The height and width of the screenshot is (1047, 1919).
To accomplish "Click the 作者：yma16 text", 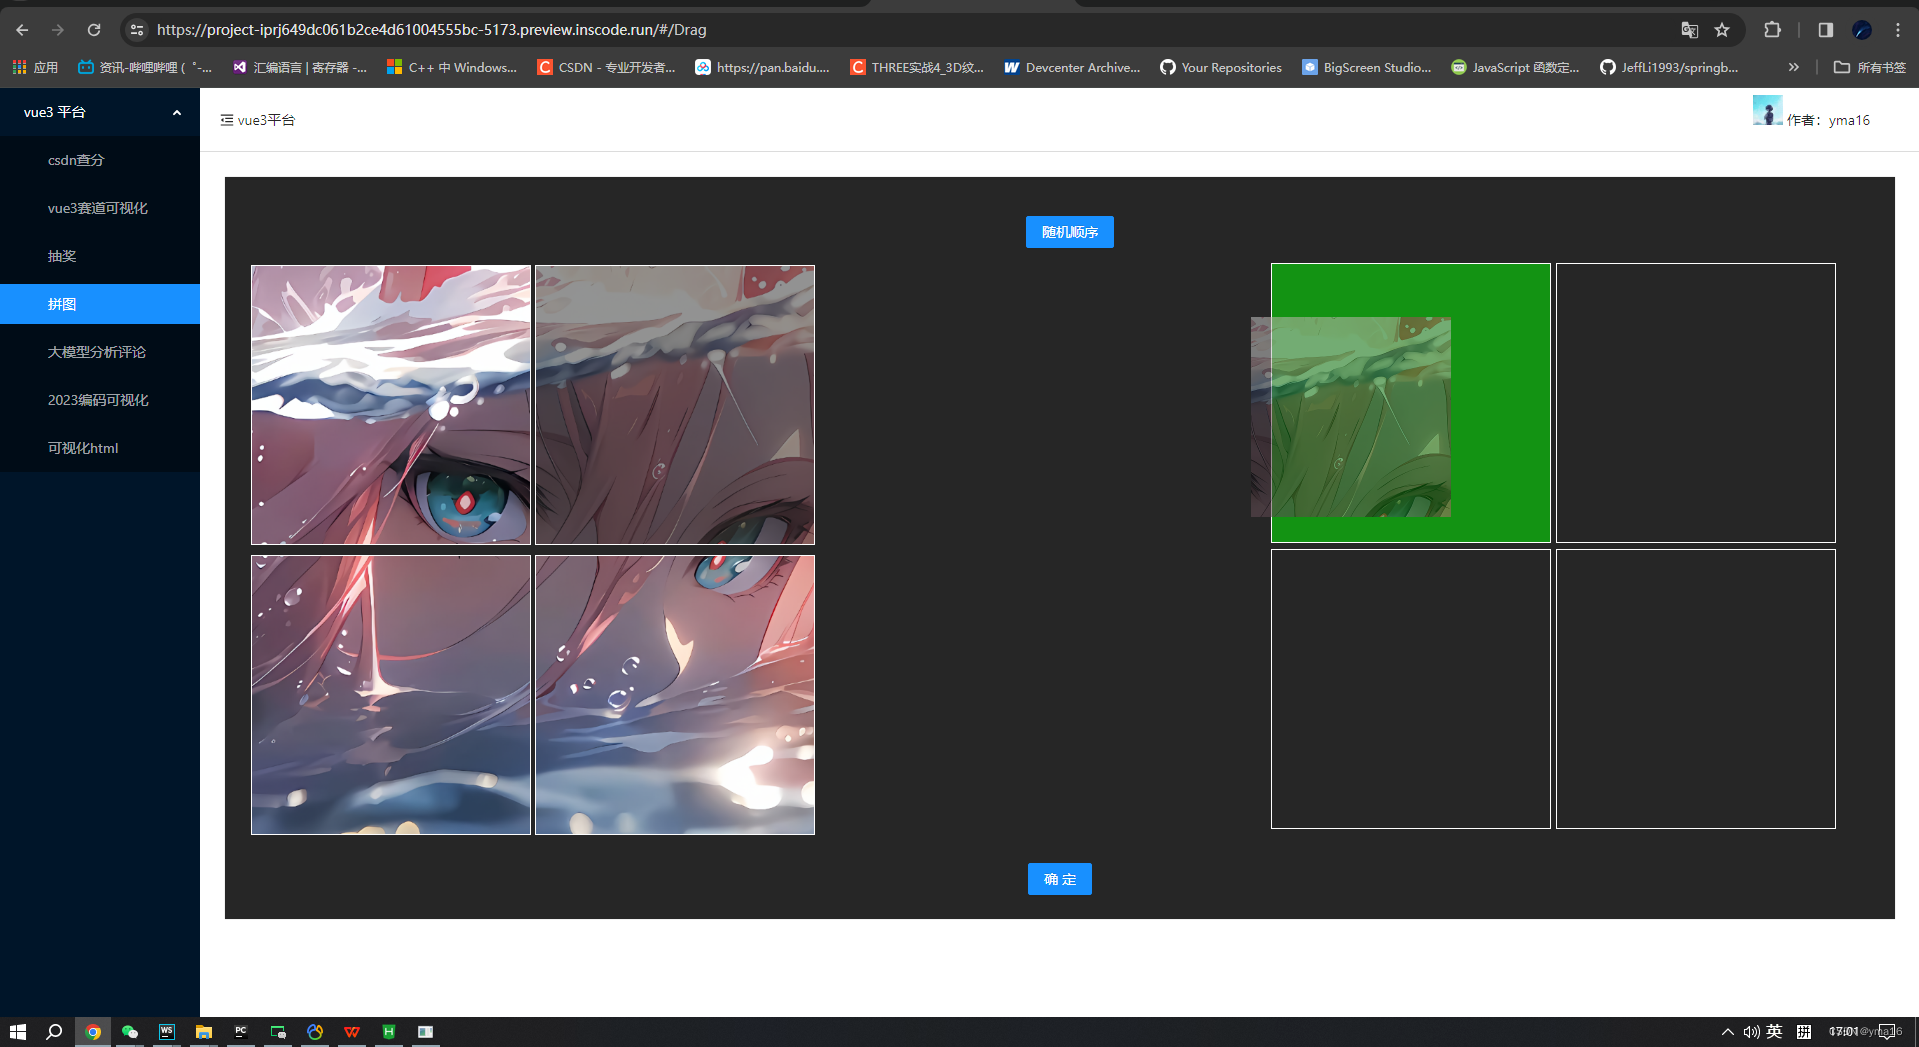I will [x=1828, y=120].
